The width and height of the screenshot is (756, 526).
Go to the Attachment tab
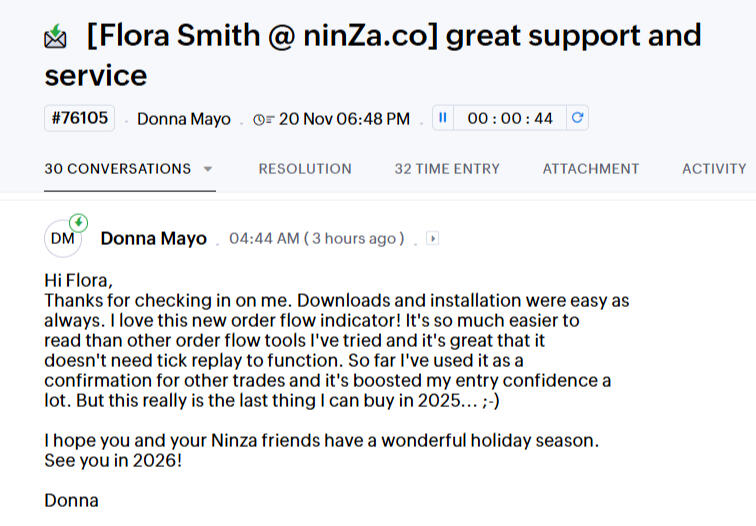point(591,169)
